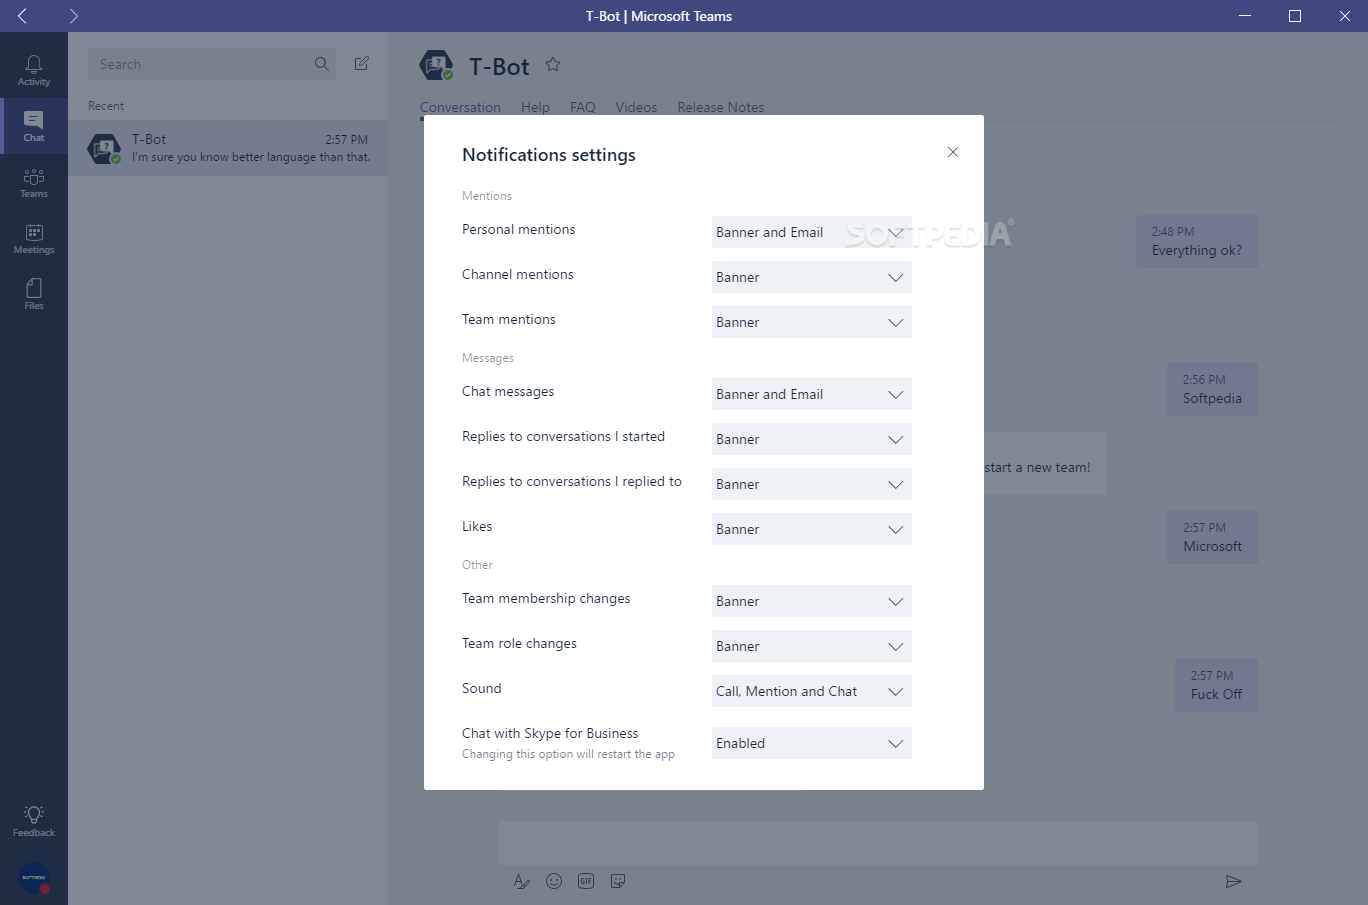This screenshot has width=1368, height=905.
Task: Open the user profile avatar
Action: coord(34,878)
